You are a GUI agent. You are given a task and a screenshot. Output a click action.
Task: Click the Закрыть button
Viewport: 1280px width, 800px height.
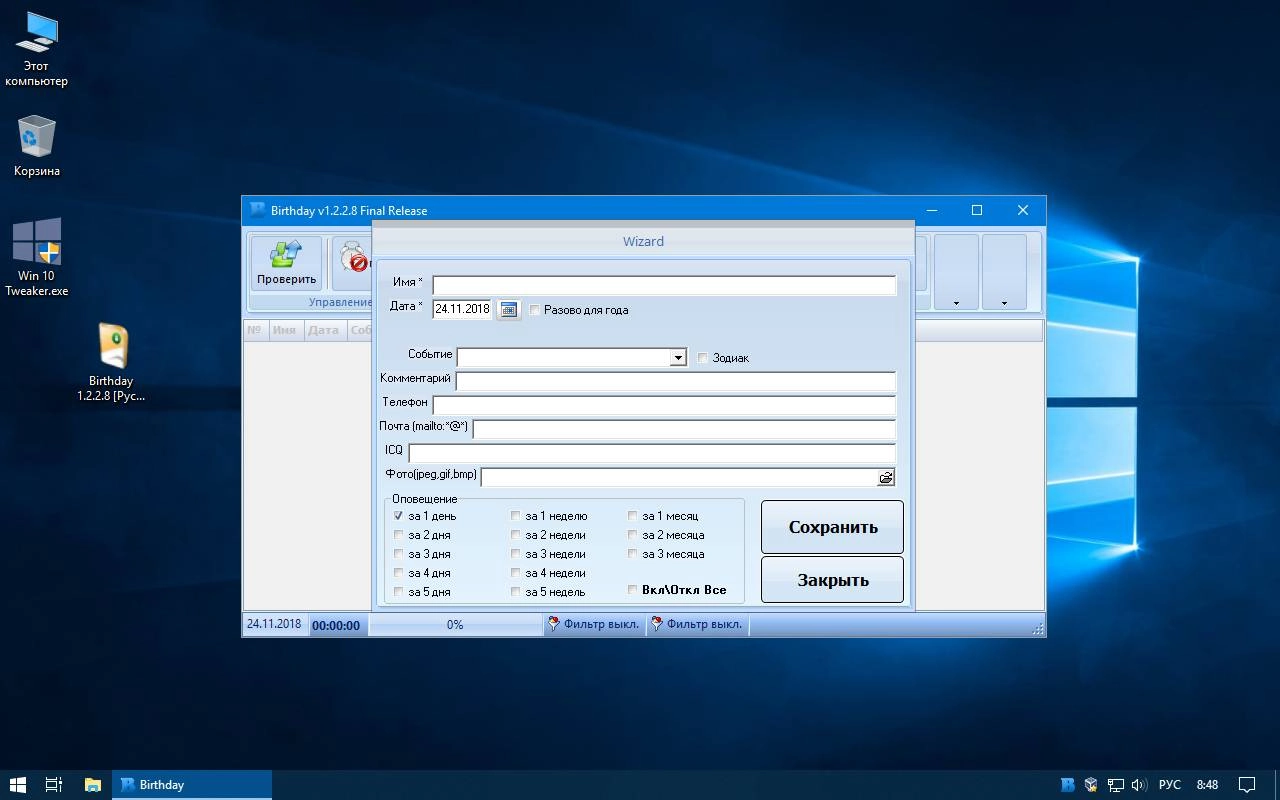[832, 580]
